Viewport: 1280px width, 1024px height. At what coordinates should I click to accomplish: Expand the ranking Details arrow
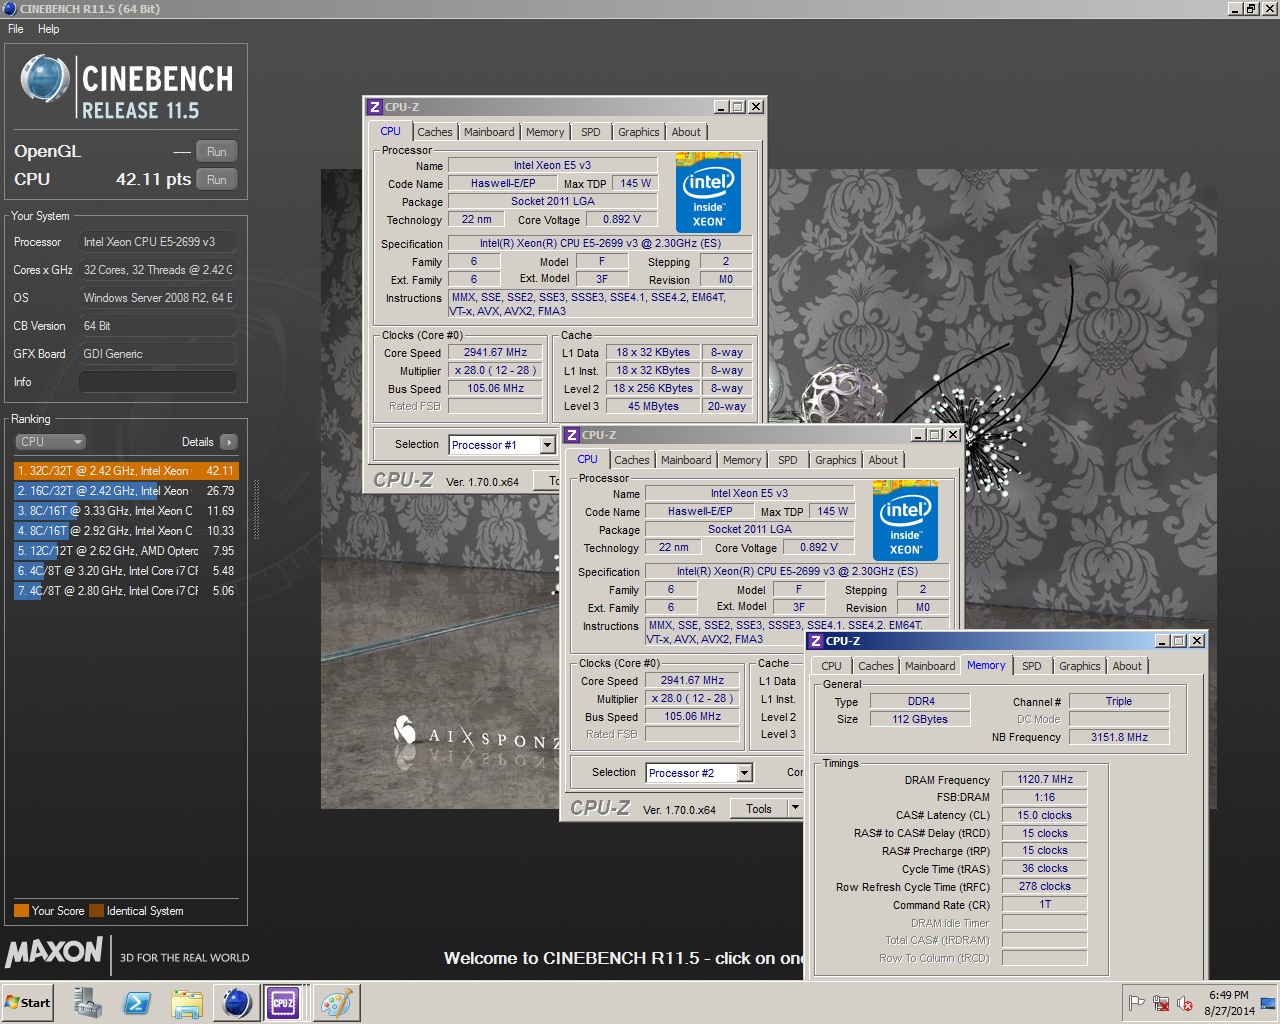click(228, 442)
